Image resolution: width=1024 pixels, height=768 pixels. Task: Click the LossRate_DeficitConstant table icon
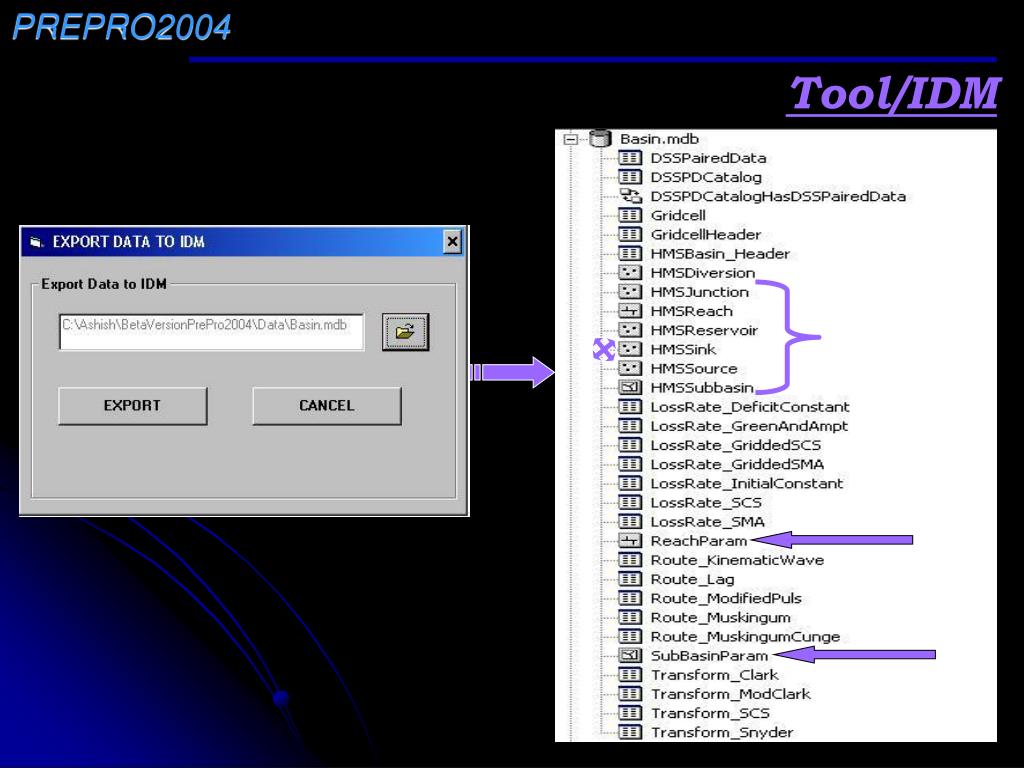630,407
